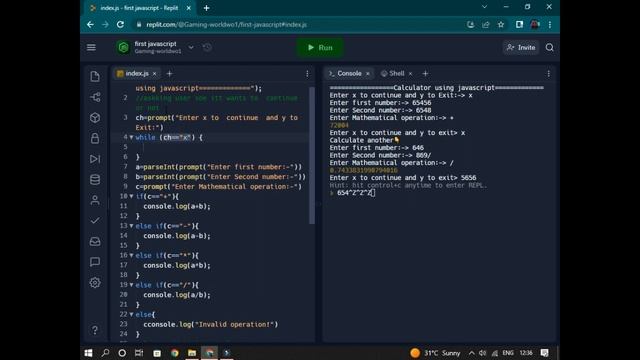
Task: Open the Debugger sidebar icon
Action: tap(95, 159)
